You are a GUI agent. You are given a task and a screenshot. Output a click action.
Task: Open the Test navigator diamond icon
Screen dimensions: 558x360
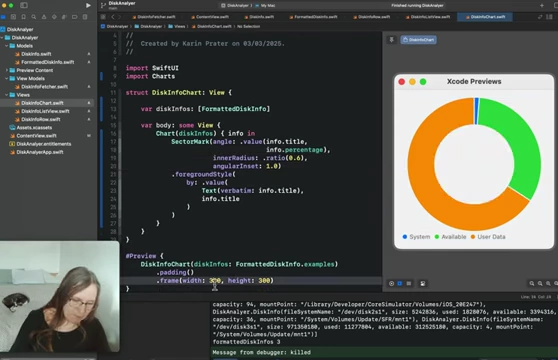(x=54, y=17)
